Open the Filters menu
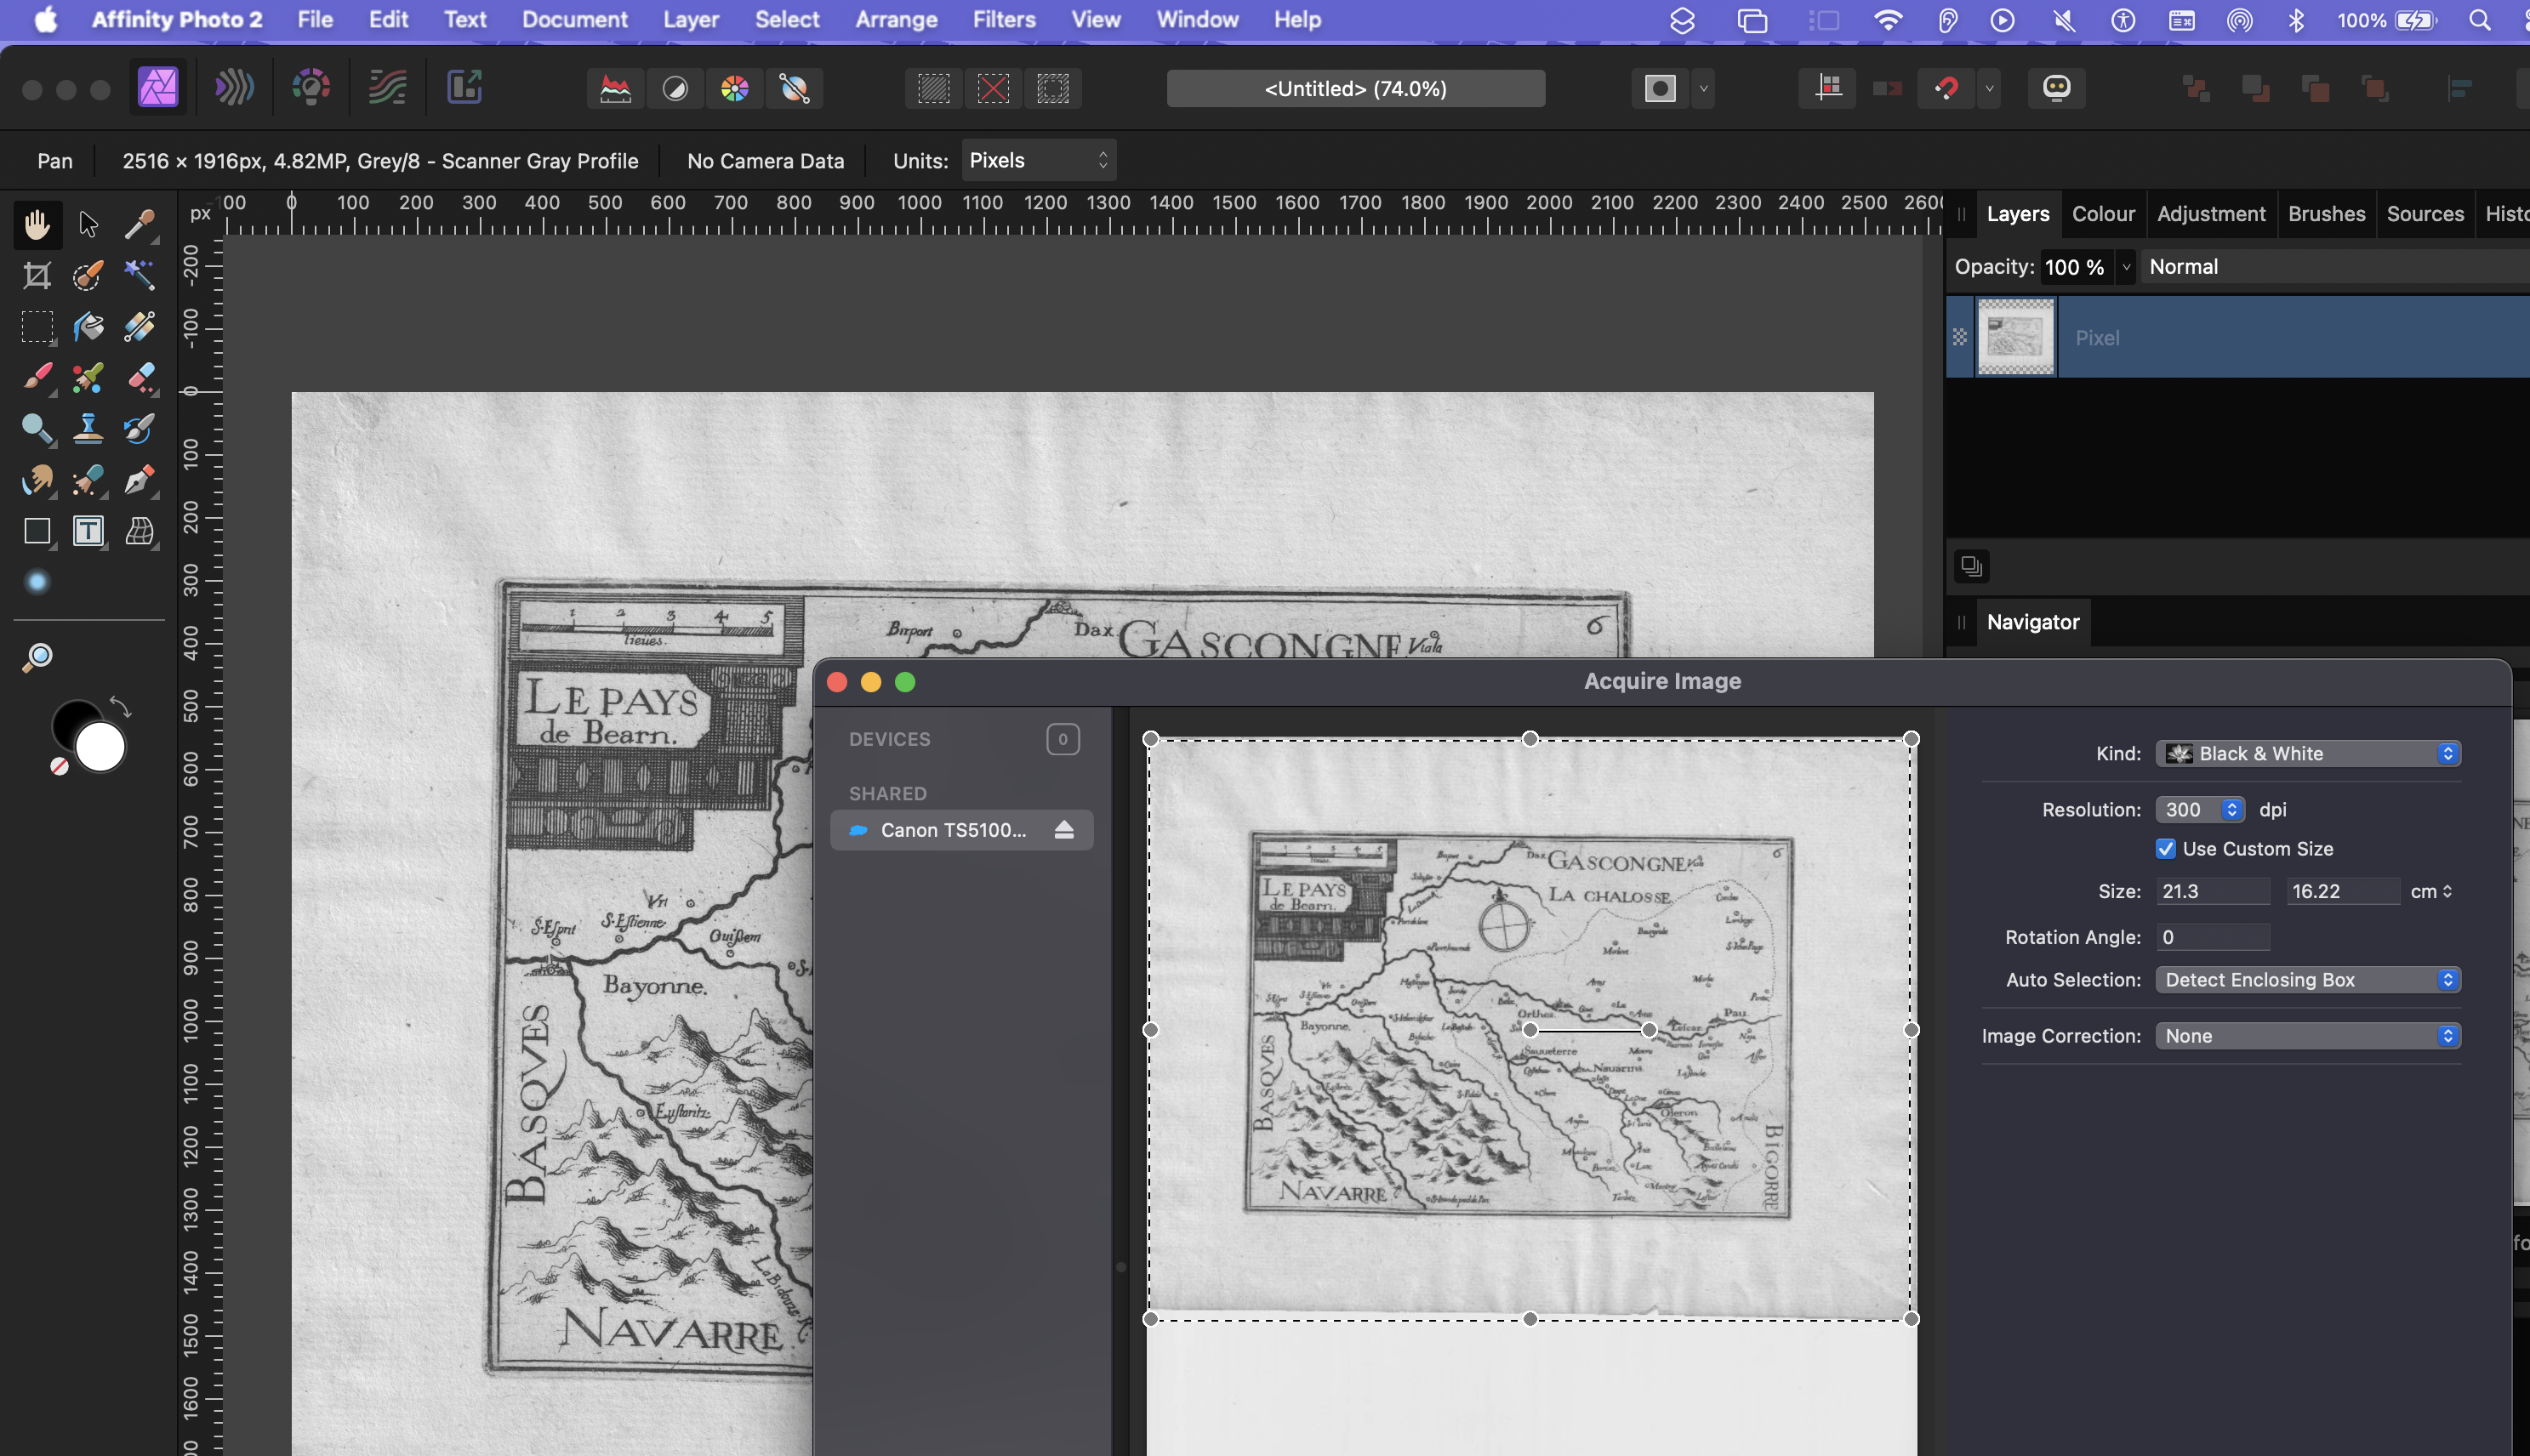The width and height of the screenshot is (2530, 1456). pyautogui.click(x=1003, y=19)
